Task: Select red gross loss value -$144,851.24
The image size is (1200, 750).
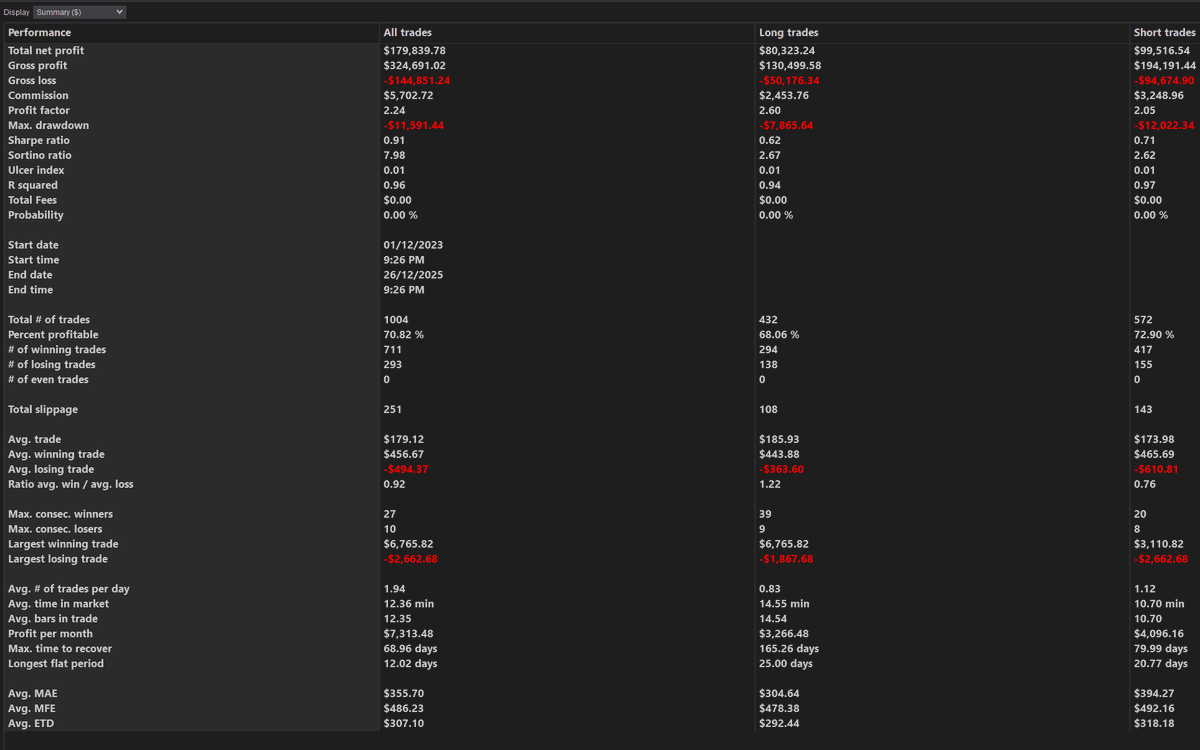Action: tap(417, 80)
